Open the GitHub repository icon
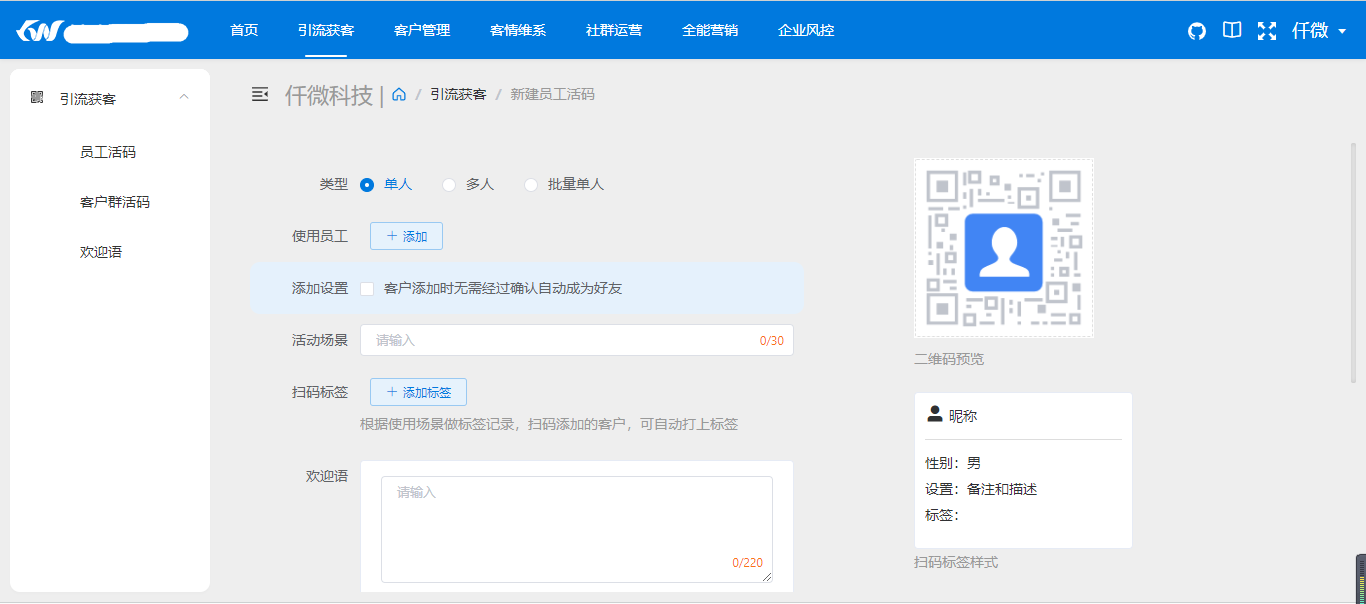This screenshot has height=604, width=1366. 1197,31
